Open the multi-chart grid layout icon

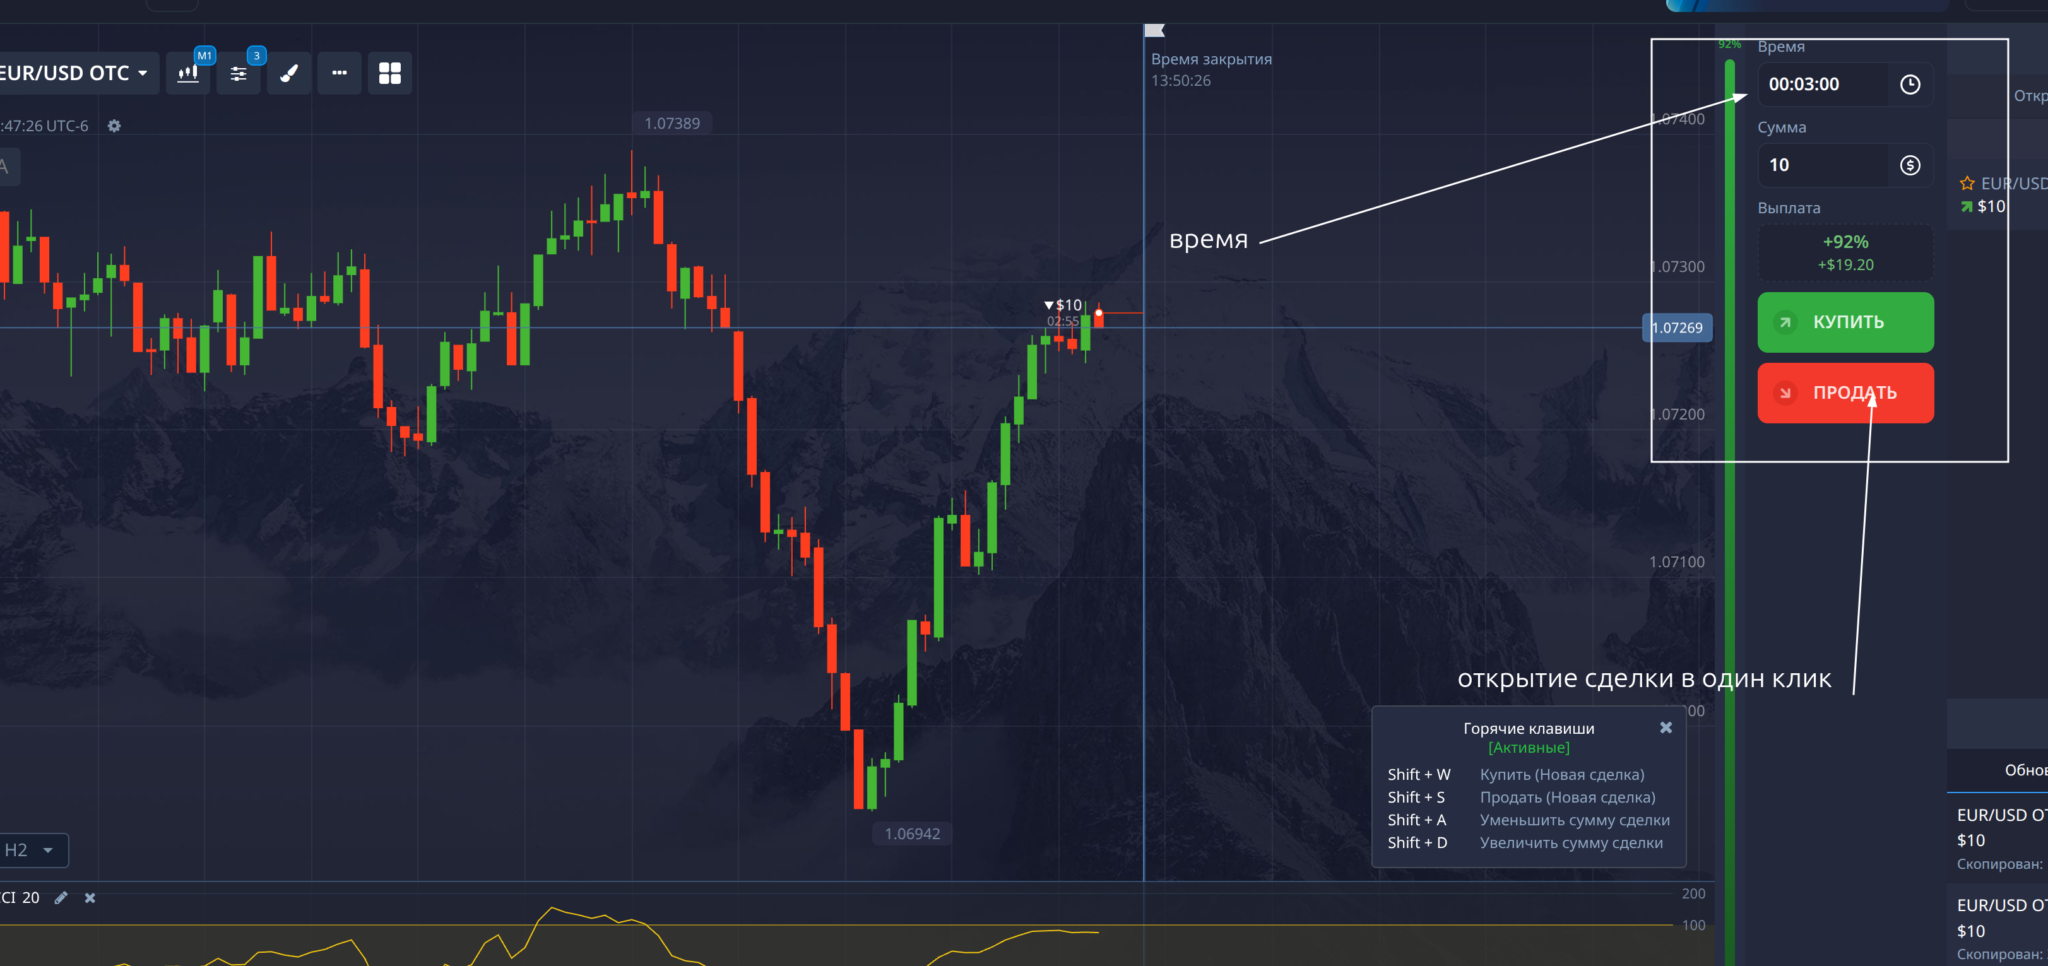coord(390,73)
